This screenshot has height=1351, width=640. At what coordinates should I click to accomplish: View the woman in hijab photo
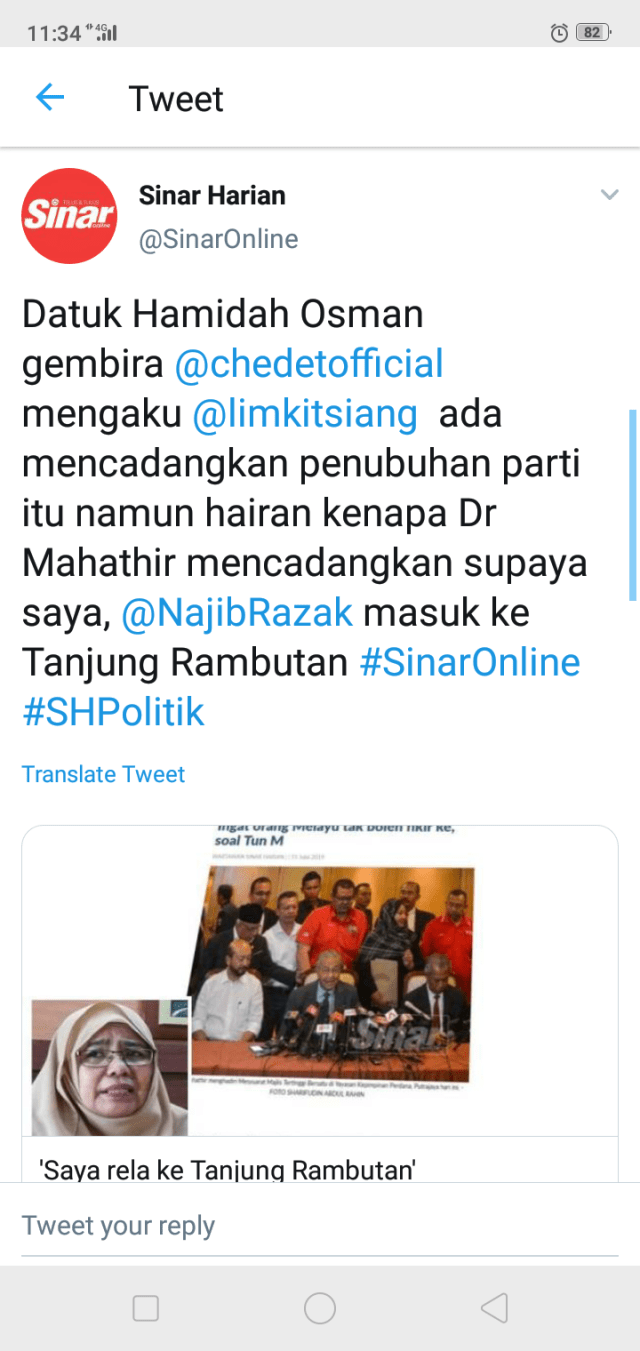(x=109, y=1067)
